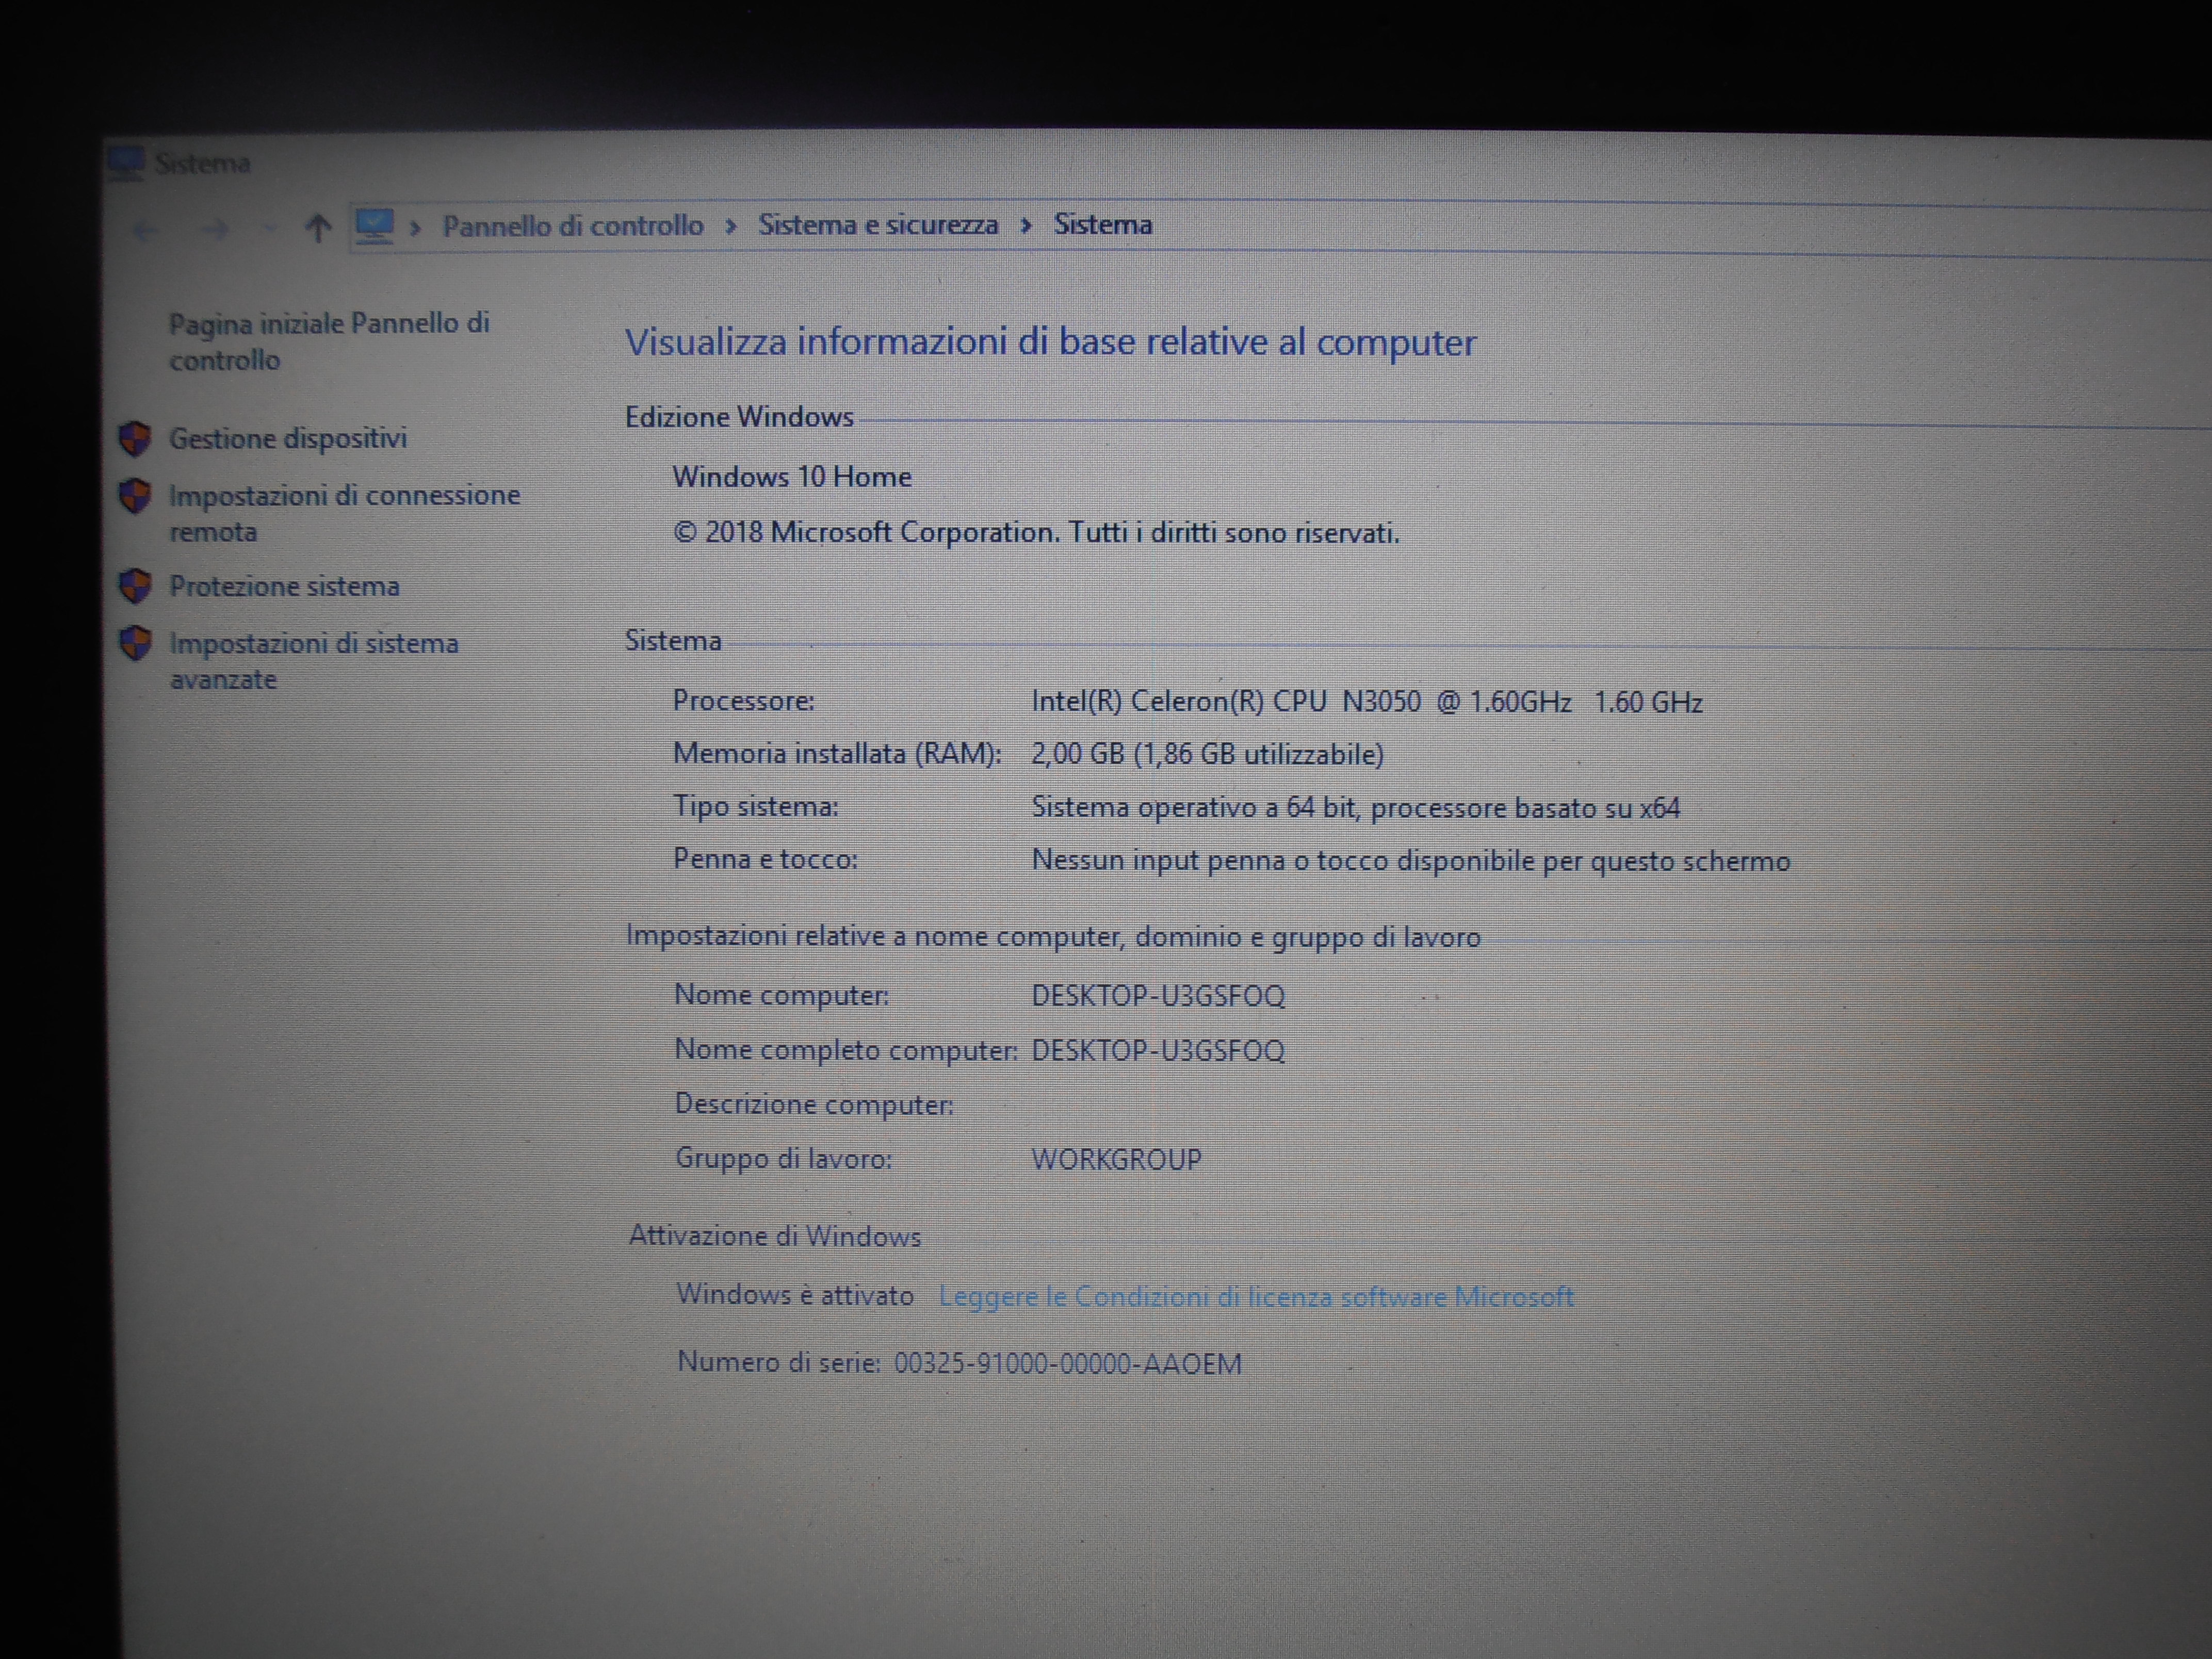
Task: Click shield icon beside Protezione sistema
Action: (135, 586)
